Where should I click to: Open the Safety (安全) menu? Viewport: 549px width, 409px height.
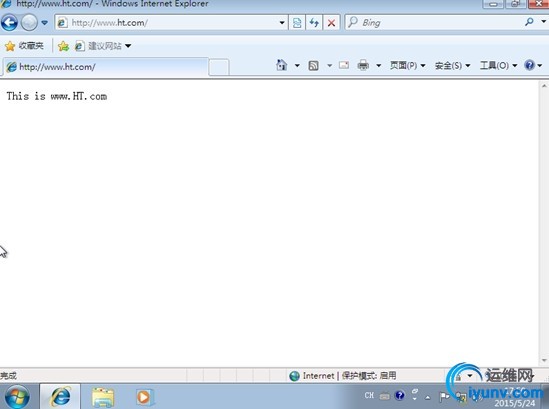point(452,65)
